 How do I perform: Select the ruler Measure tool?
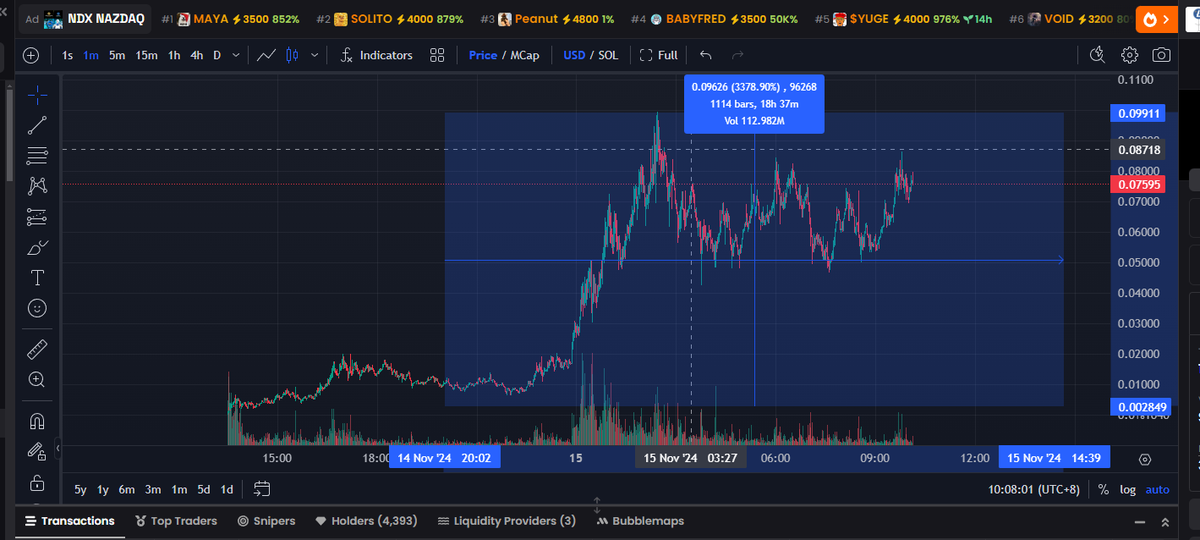[x=37, y=349]
